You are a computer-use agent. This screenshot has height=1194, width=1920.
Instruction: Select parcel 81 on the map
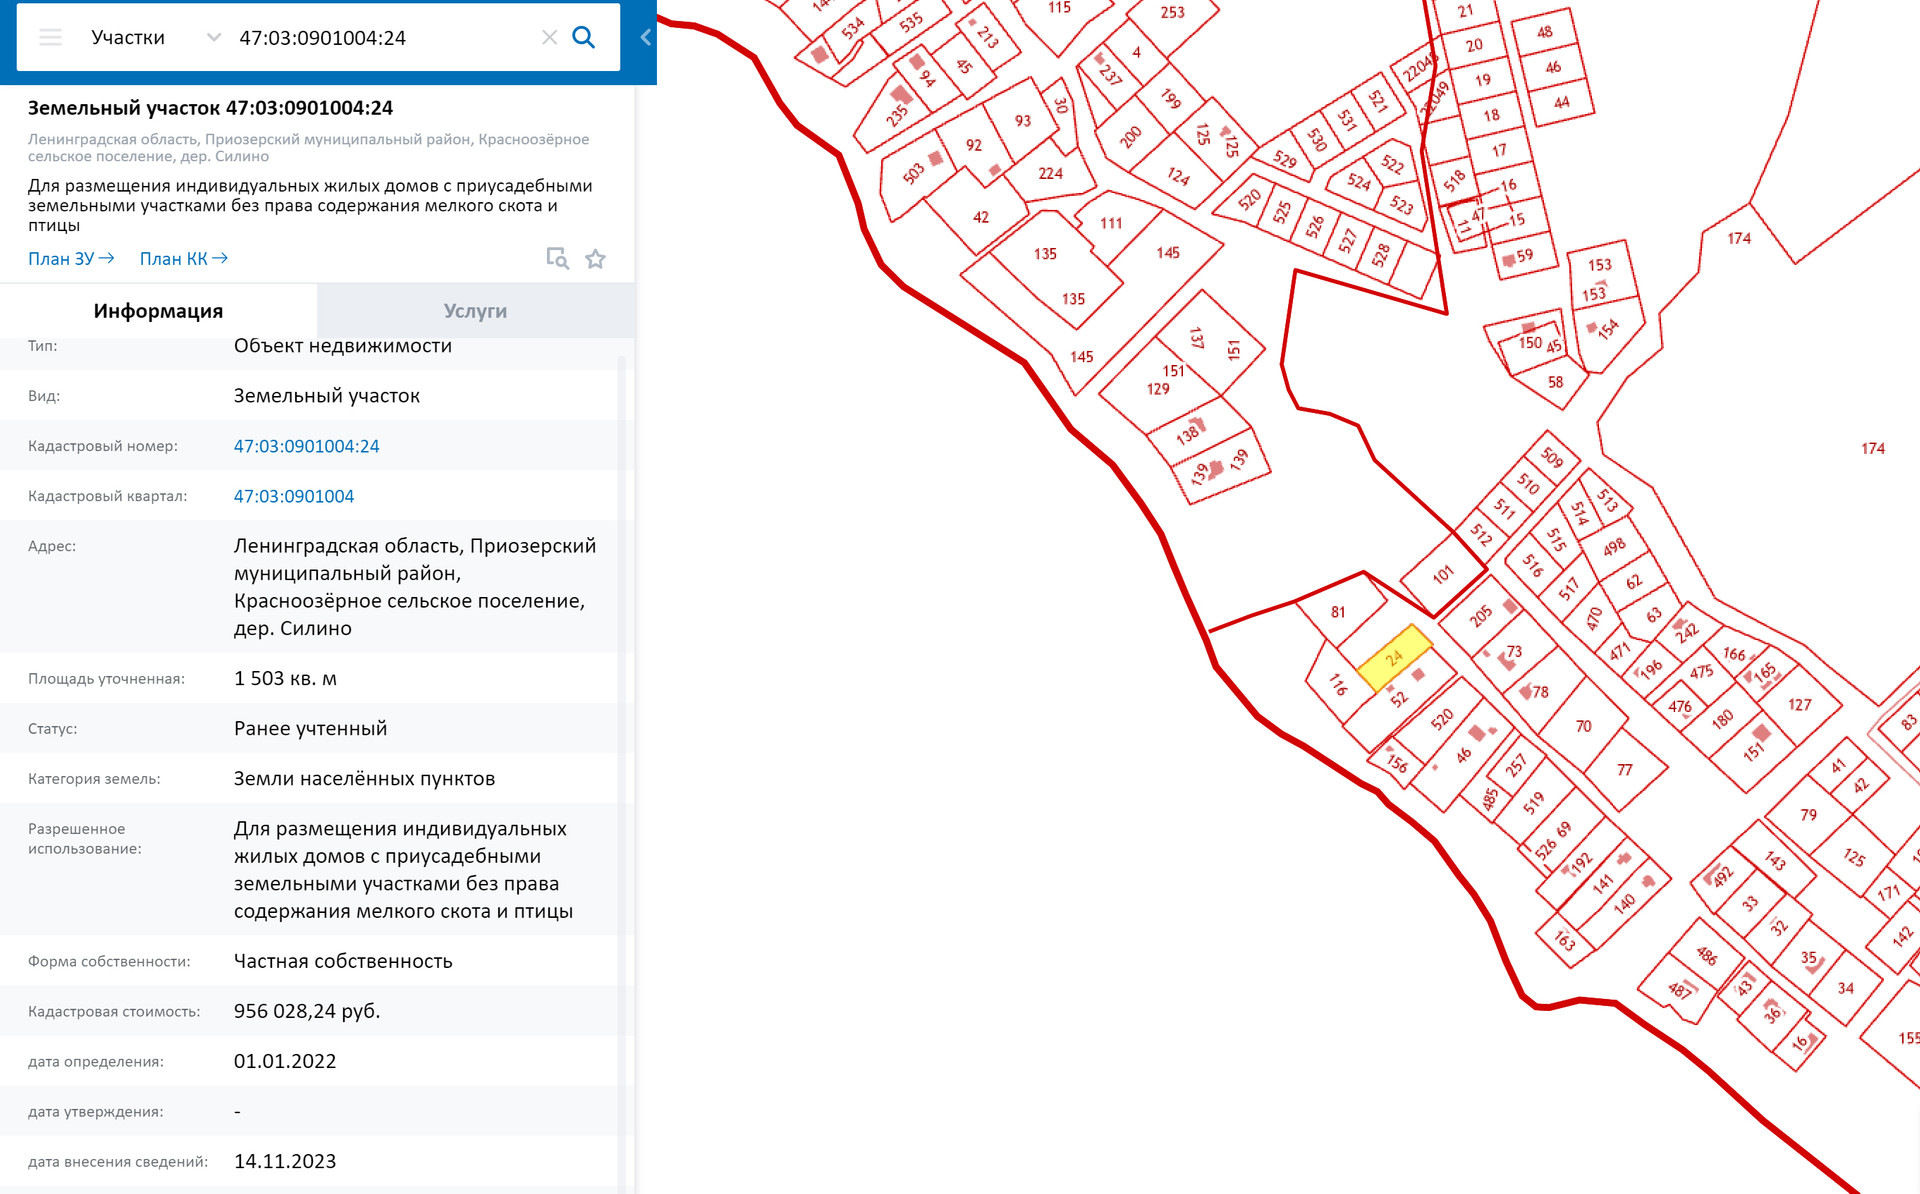(1338, 612)
